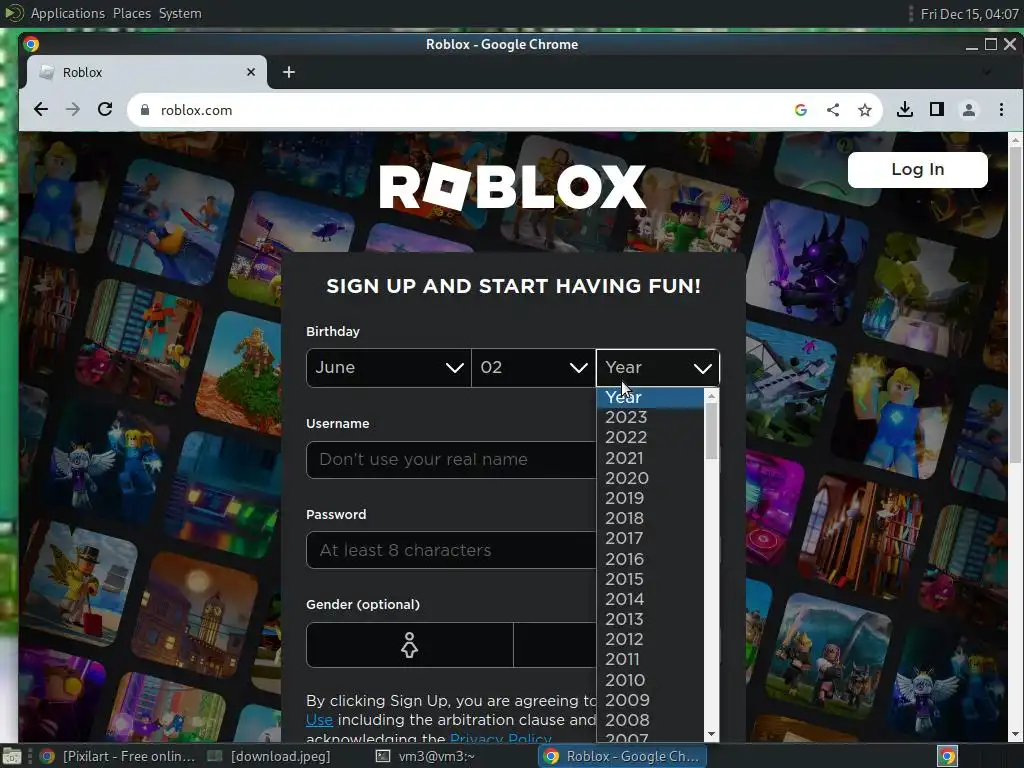The width and height of the screenshot is (1024, 768).
Task: Open the Applications menu
Action: coord(67,13)
